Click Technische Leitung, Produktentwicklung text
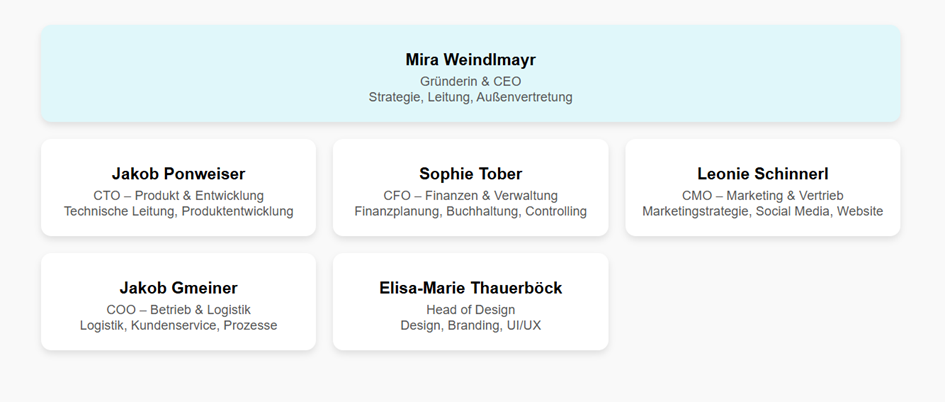Viewport: 945px width, 402px height. pos(178,211)
